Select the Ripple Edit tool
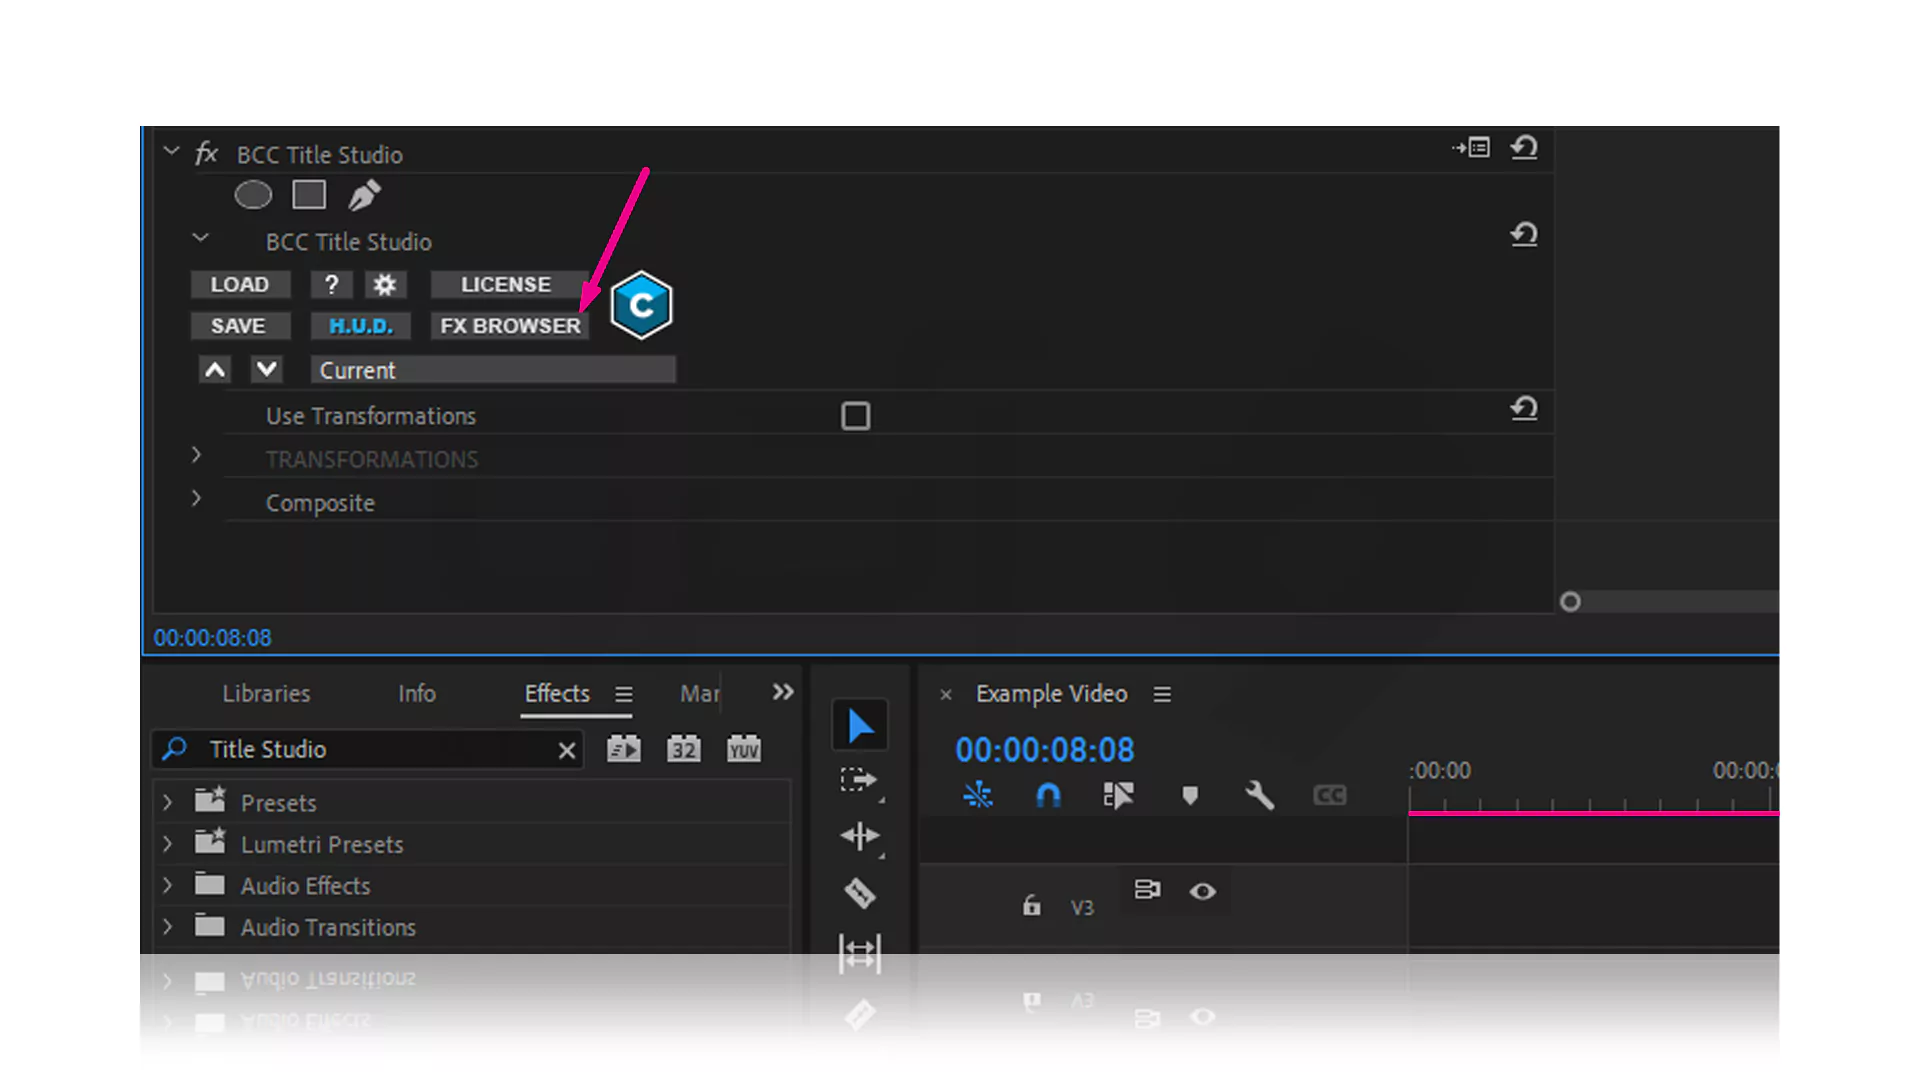The height and width of the screenshot is (1080, 1920). (x=860, y=836)
